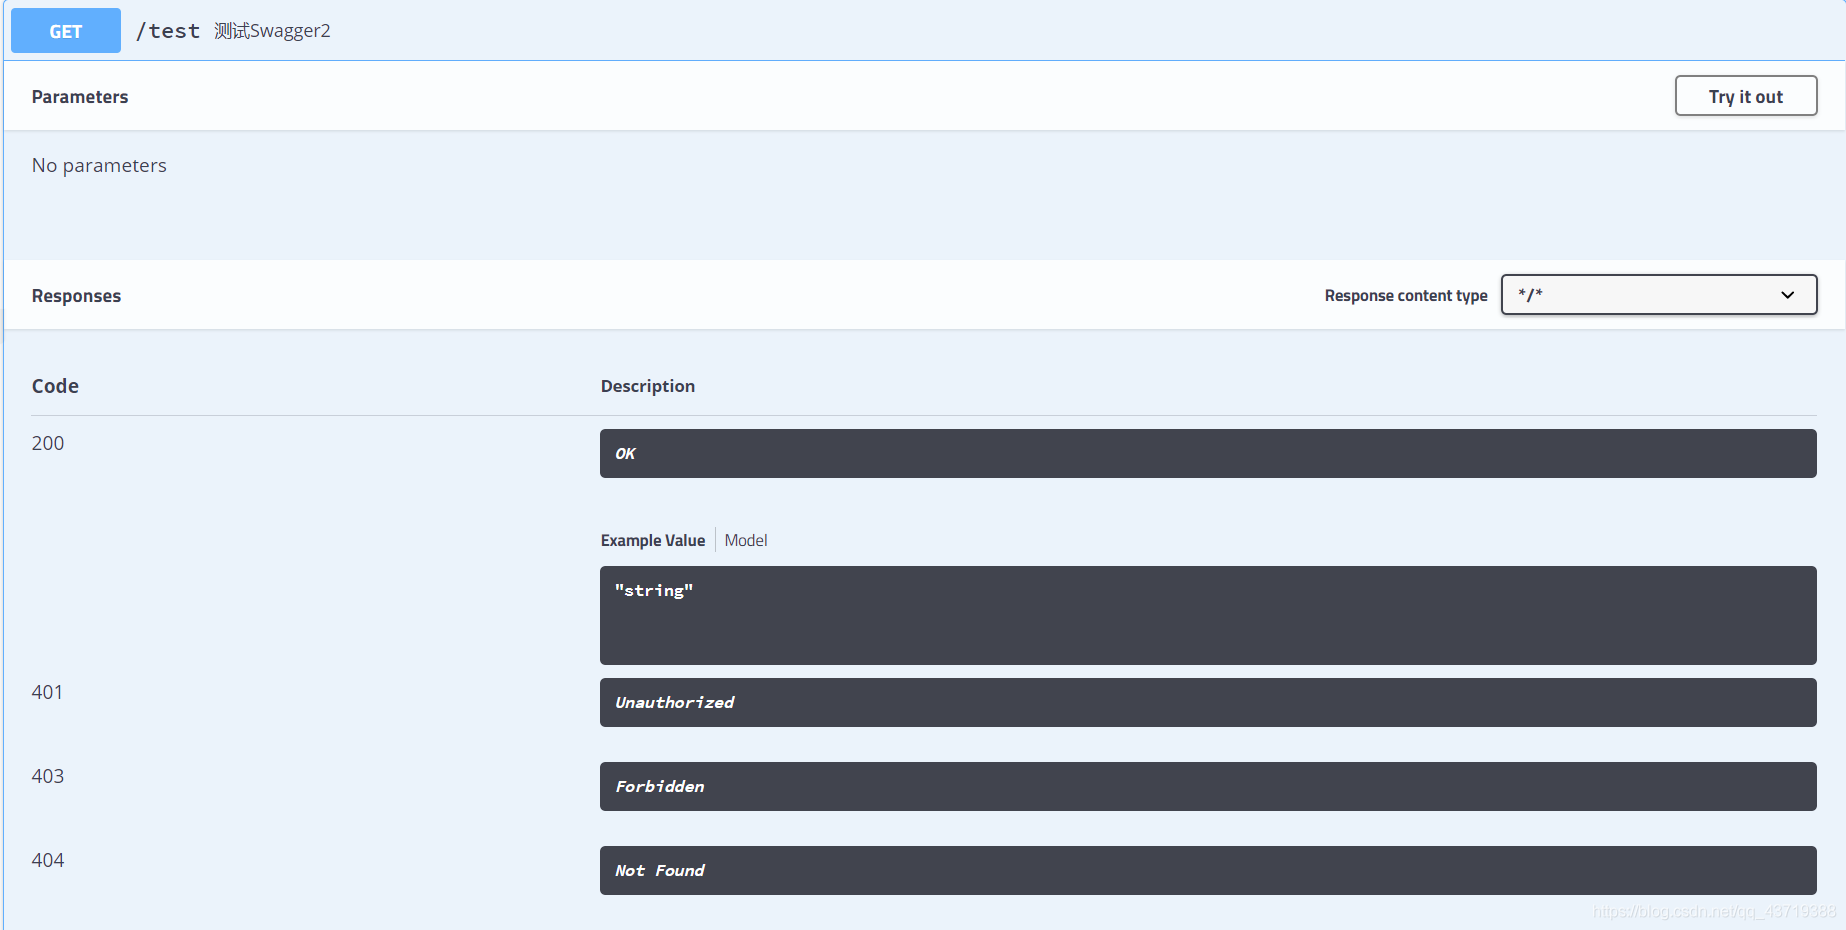Viewport: 1846px width, 930px height.
Task: Click the 404 response code
Action: tap(48, 860)
